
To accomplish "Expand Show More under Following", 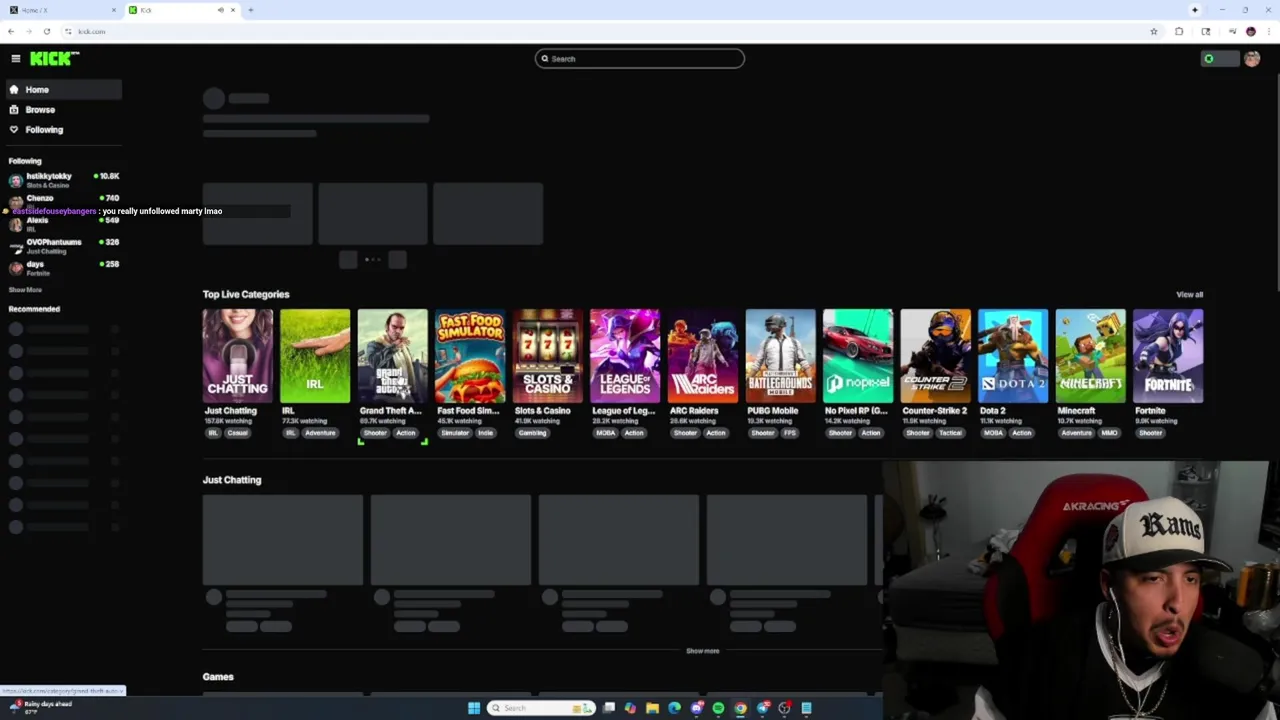I will pyautogui.click(x=26, y=290).
